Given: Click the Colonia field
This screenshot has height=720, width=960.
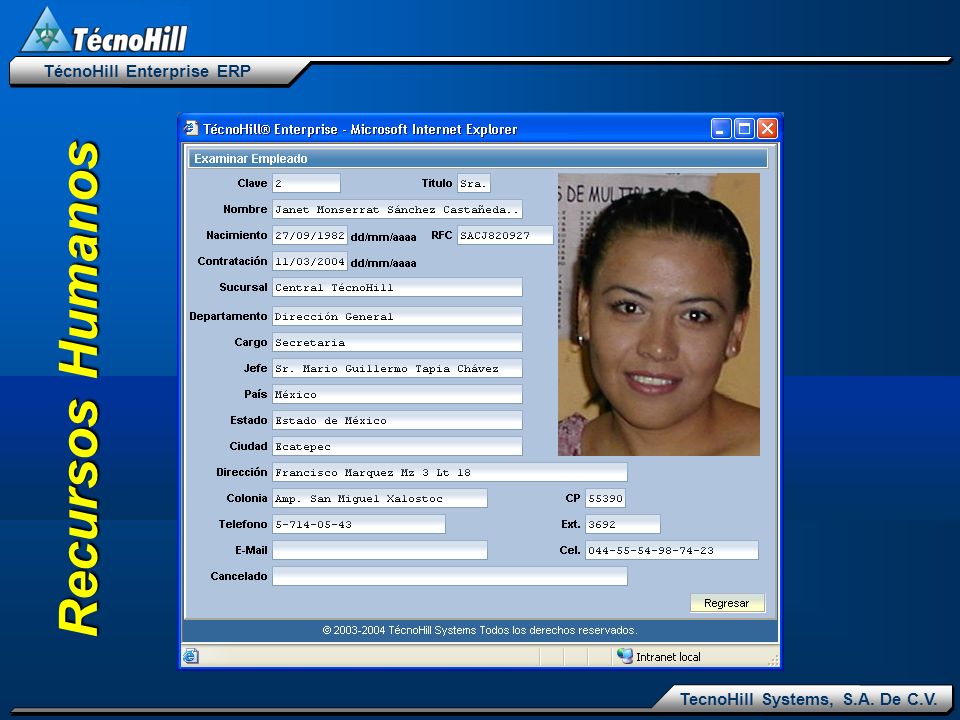Looking at the screenshot, I should 380,498.
